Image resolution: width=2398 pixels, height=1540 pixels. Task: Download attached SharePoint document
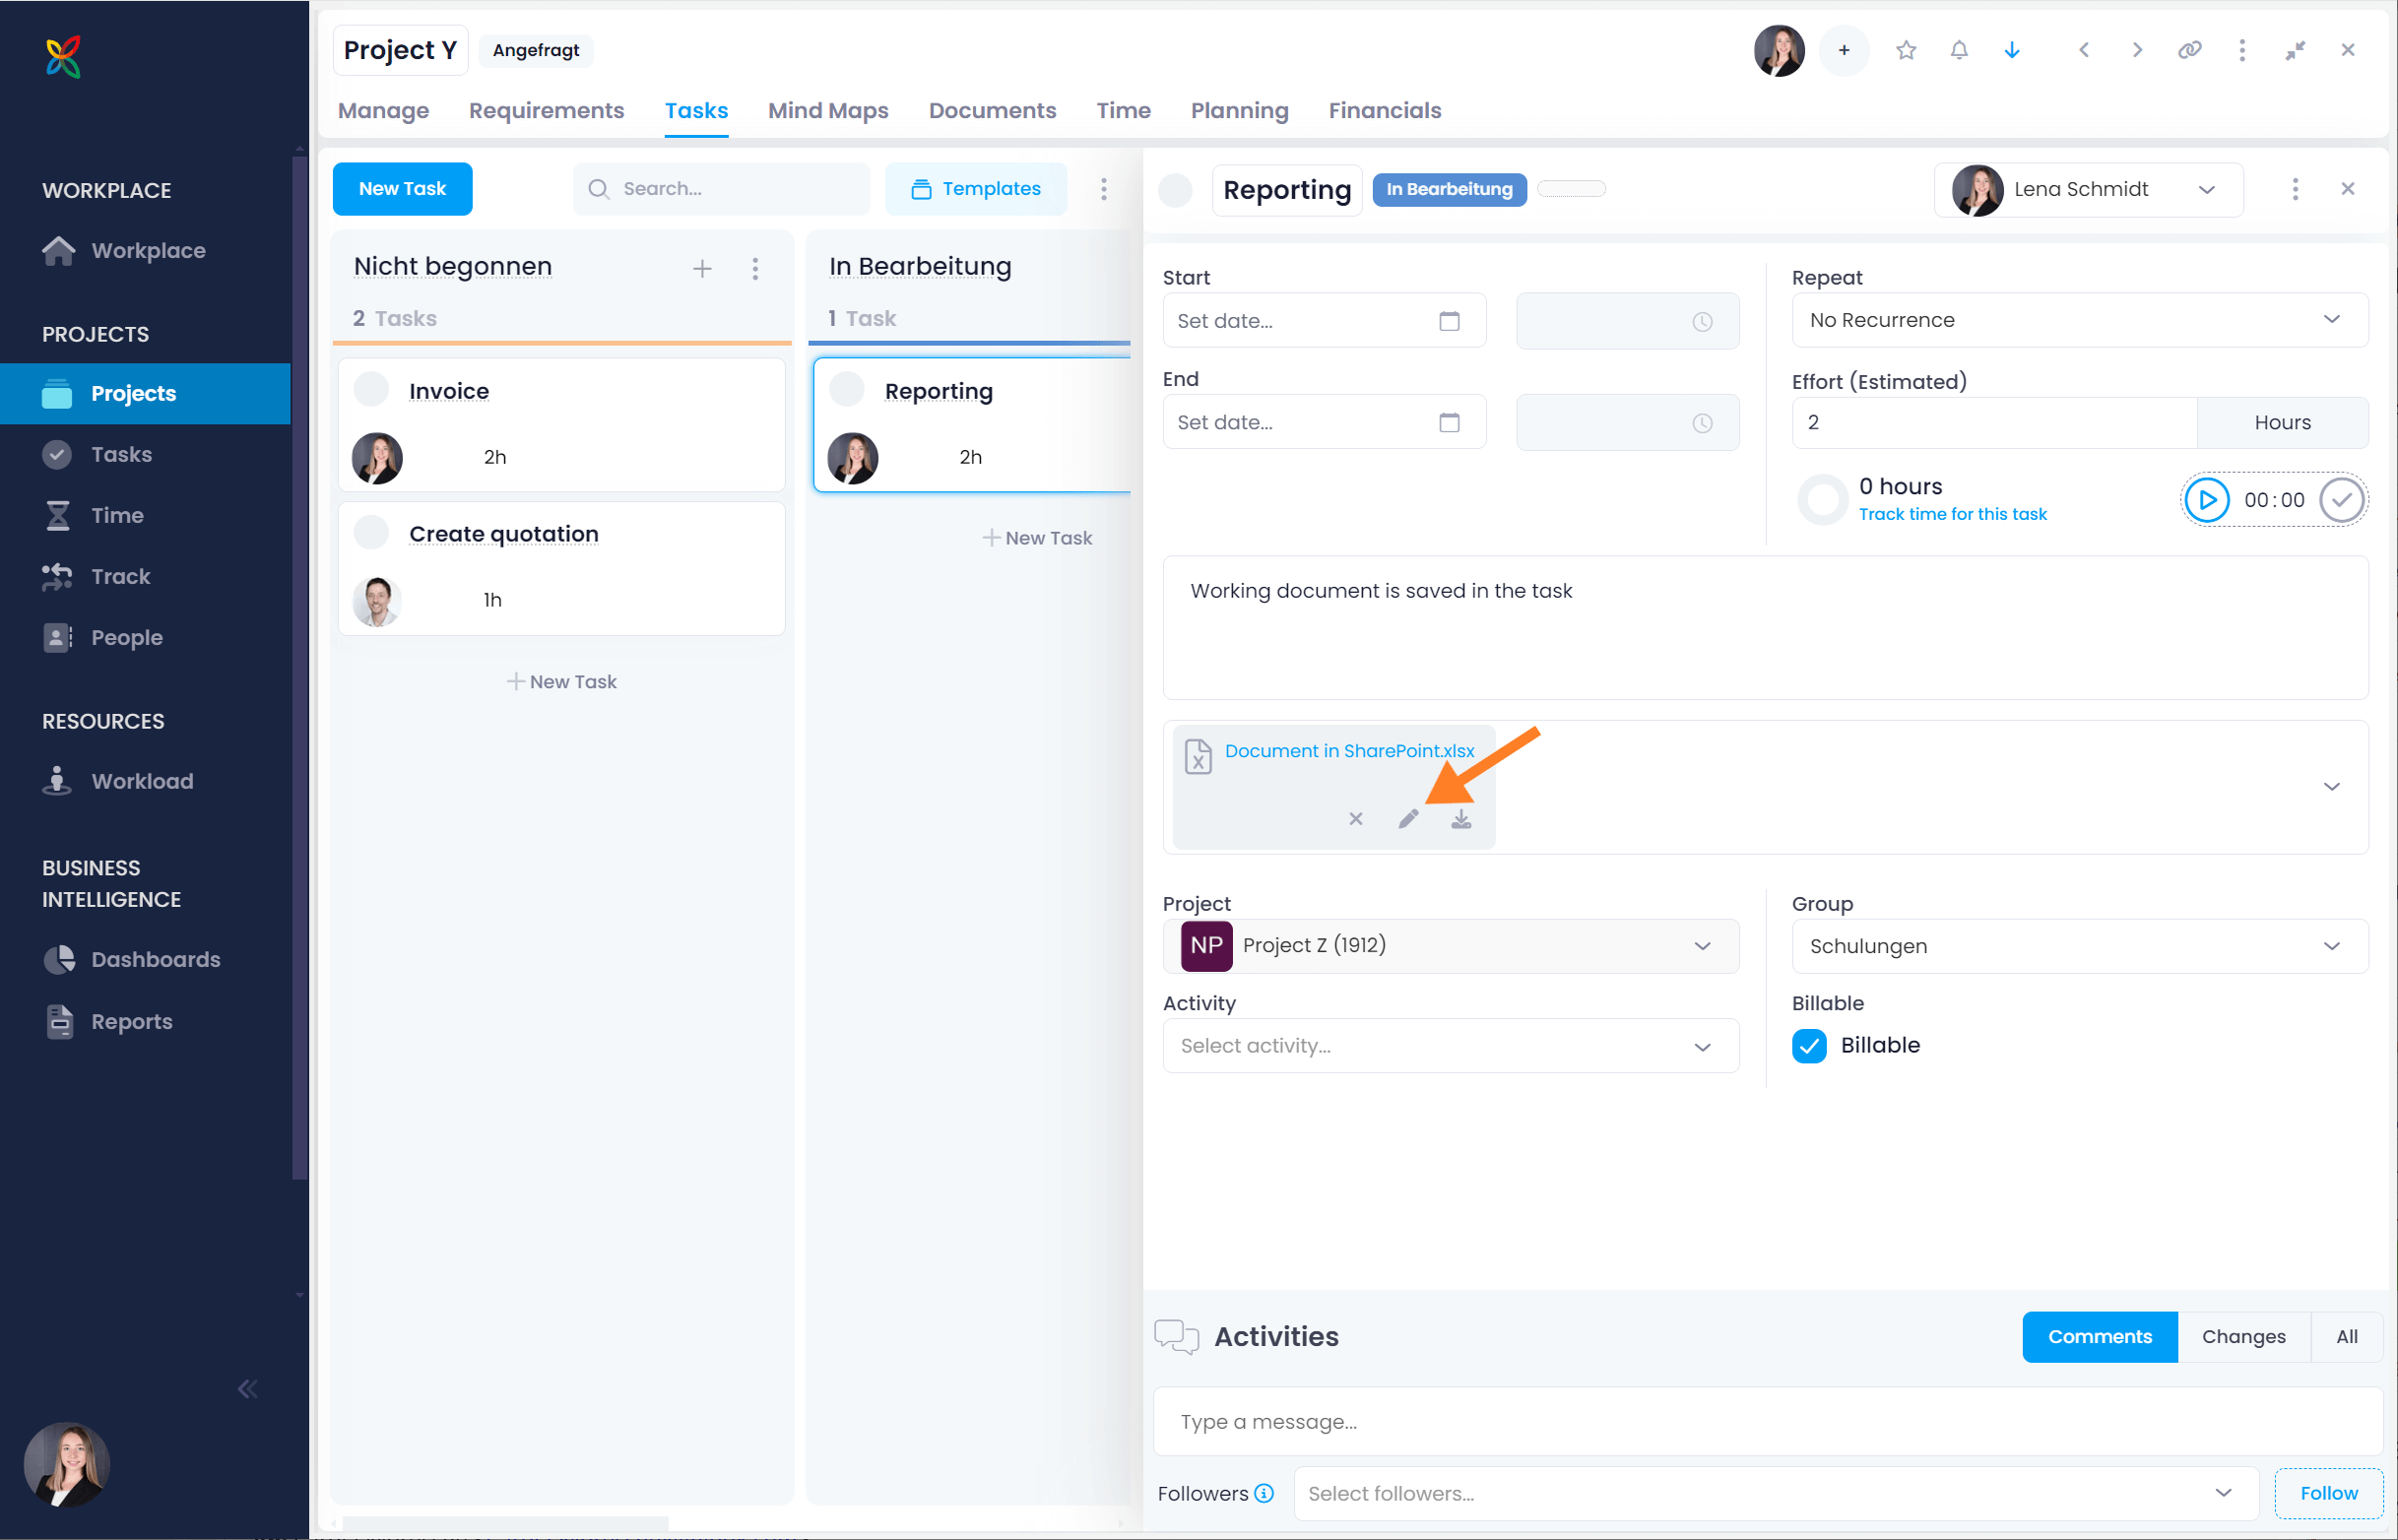pos(1461,819)
